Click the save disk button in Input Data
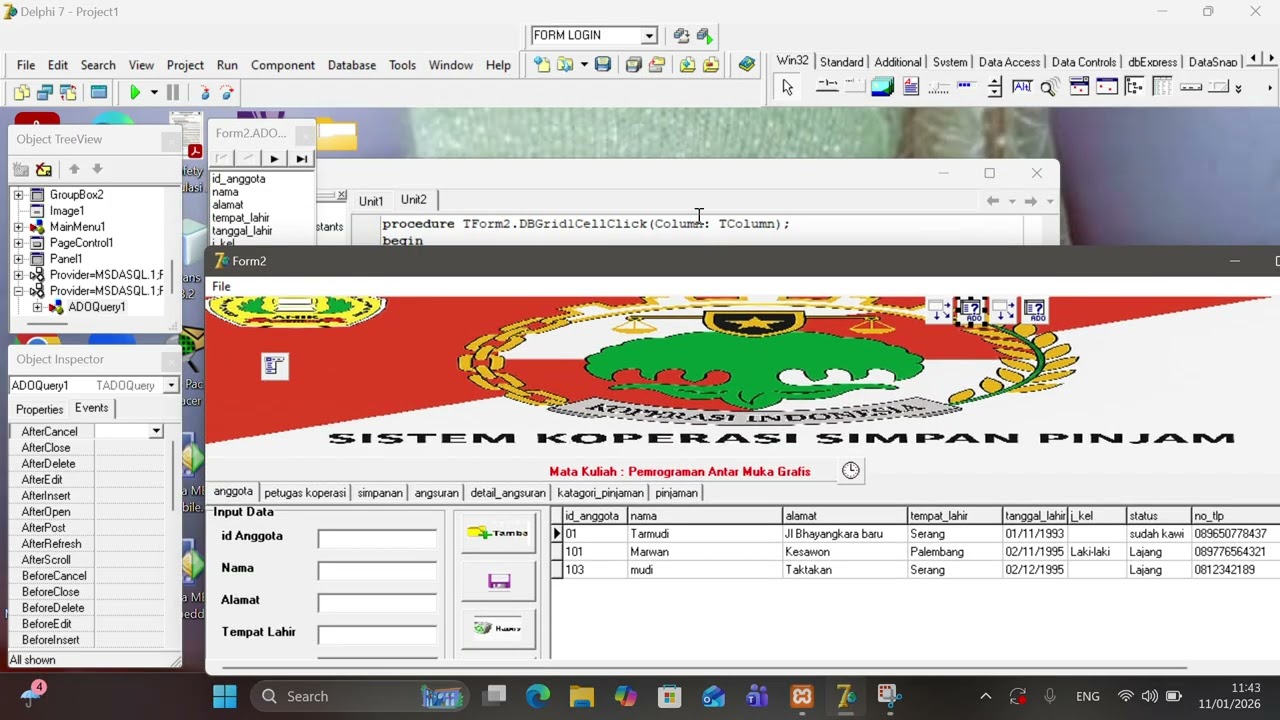1280x720 pixels. [x=499, y=581]
